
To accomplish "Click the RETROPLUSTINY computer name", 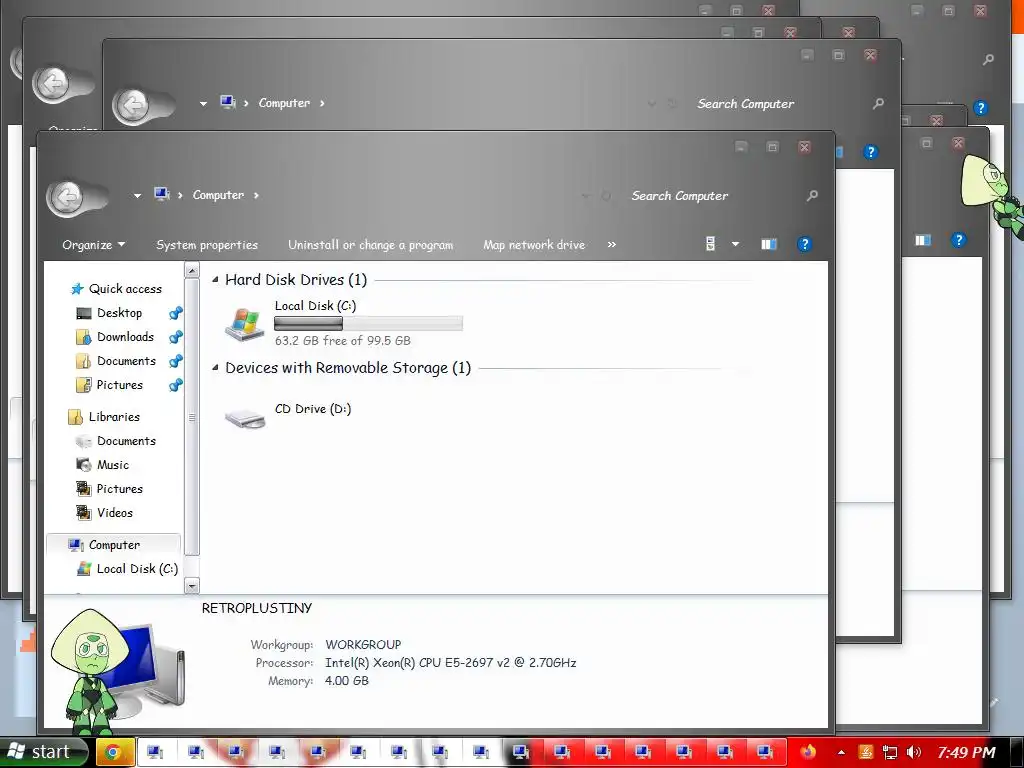I will [x=257, y=608].
